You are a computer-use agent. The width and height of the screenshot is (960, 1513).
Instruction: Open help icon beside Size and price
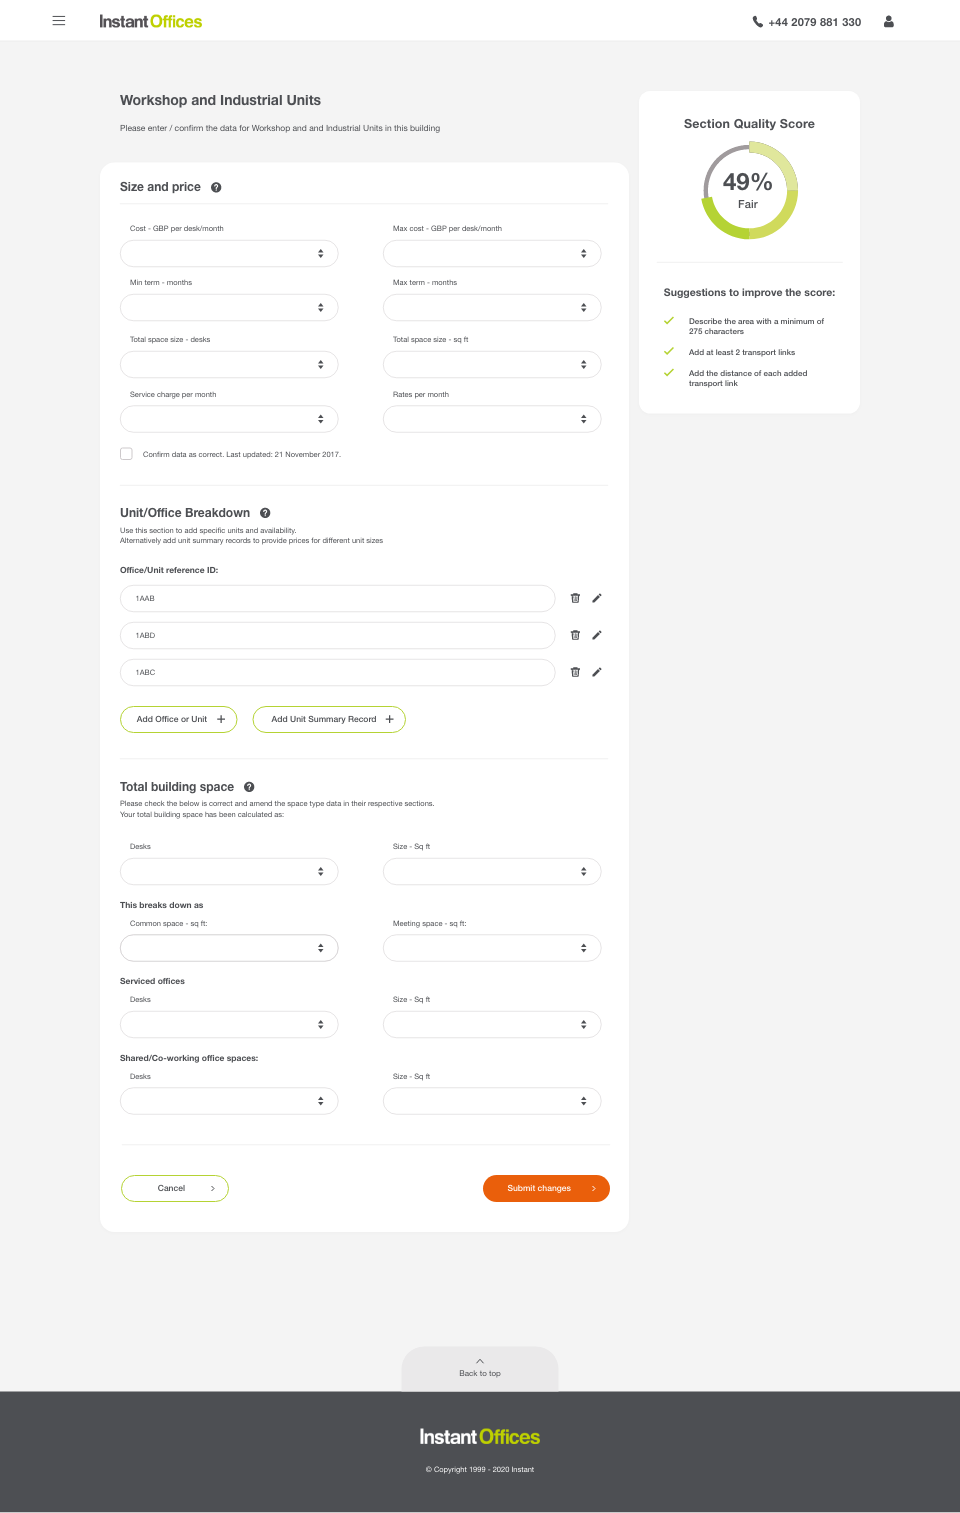[216, 187]
